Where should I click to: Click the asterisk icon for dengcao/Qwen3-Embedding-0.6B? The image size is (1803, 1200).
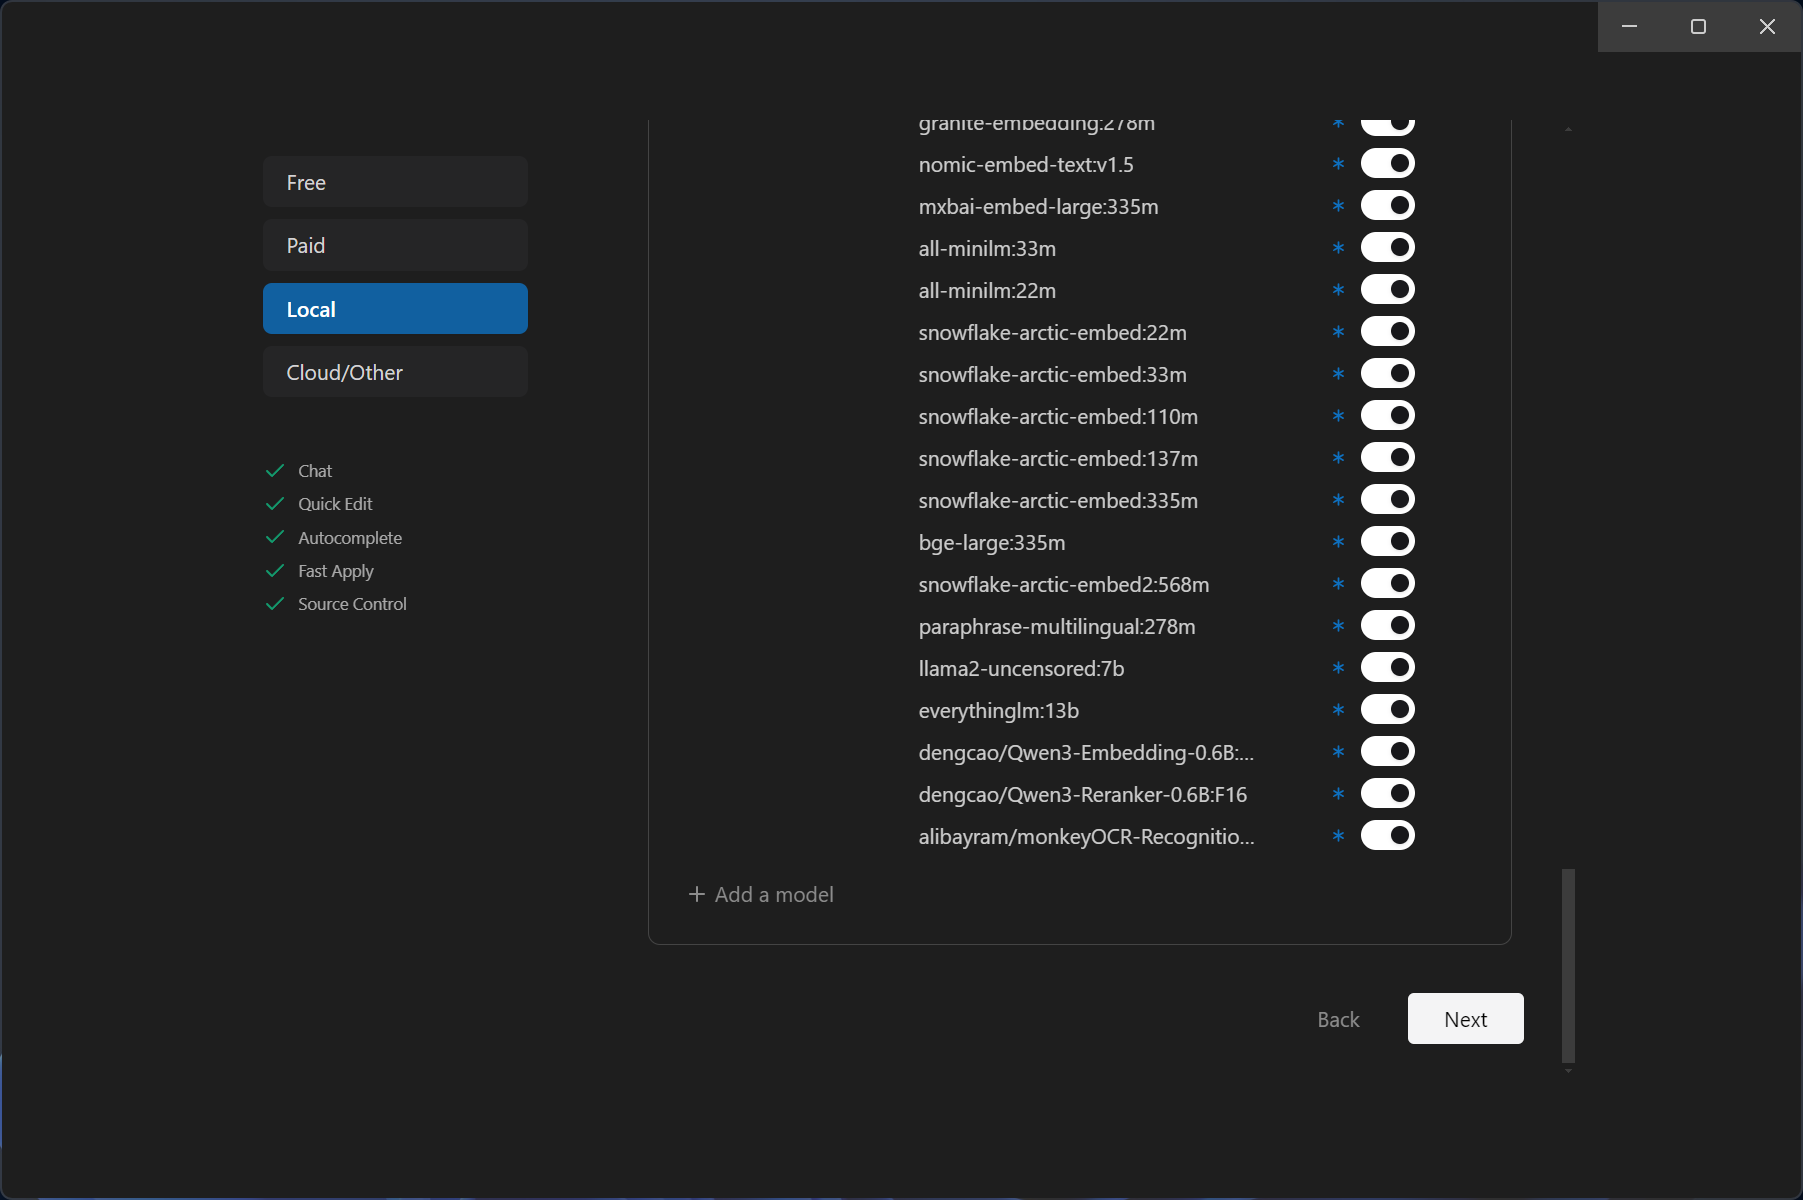pyautogui.click(x=1338, y=752)
